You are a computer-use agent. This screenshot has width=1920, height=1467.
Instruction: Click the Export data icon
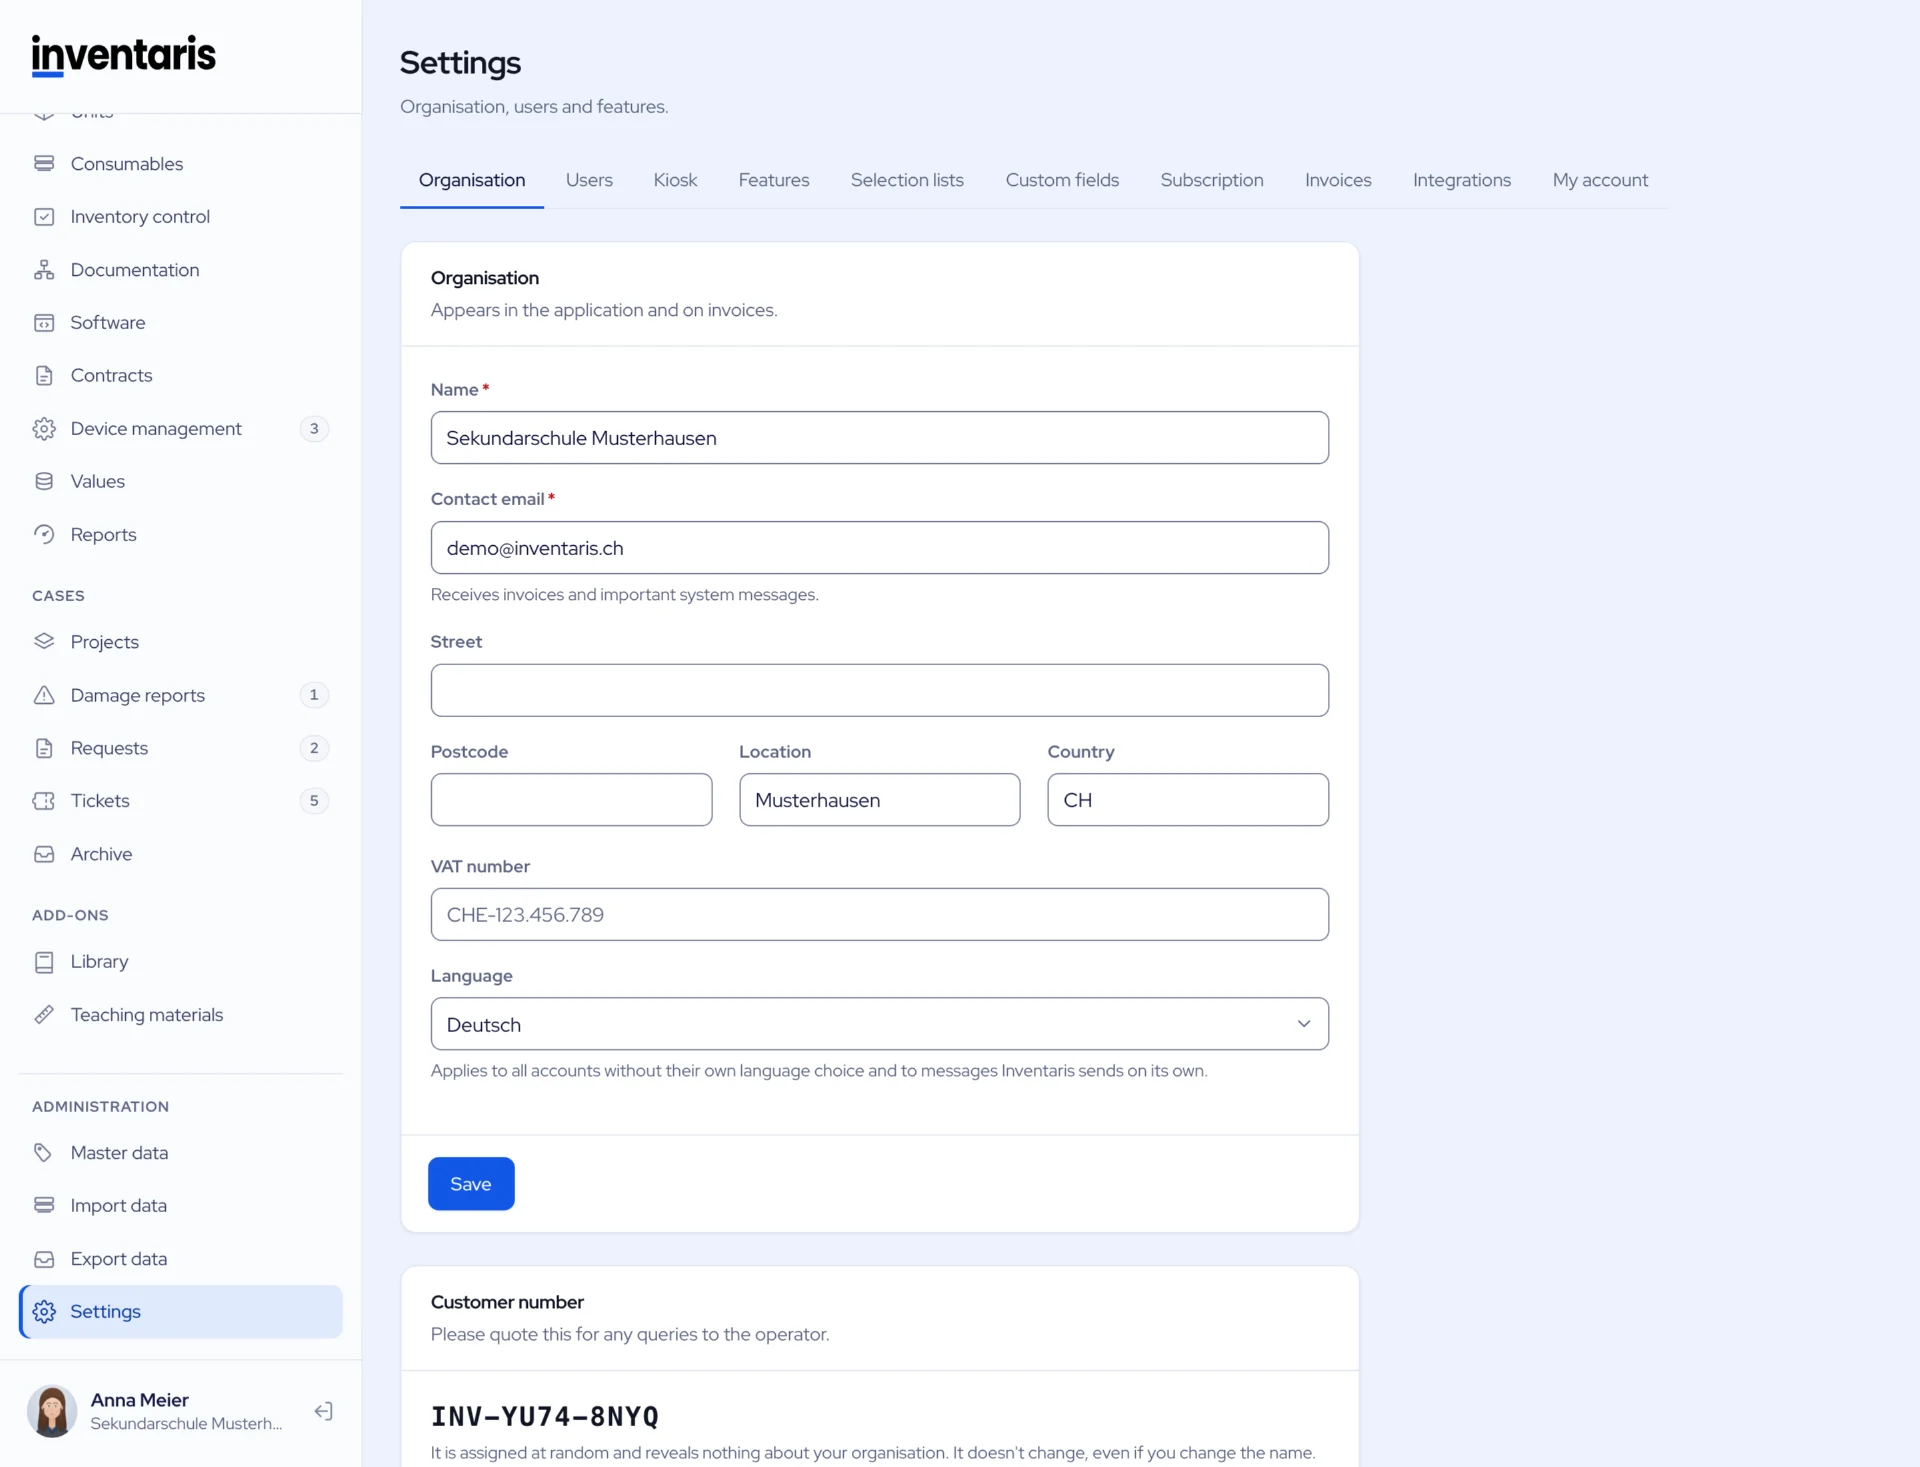point(44,1259)
